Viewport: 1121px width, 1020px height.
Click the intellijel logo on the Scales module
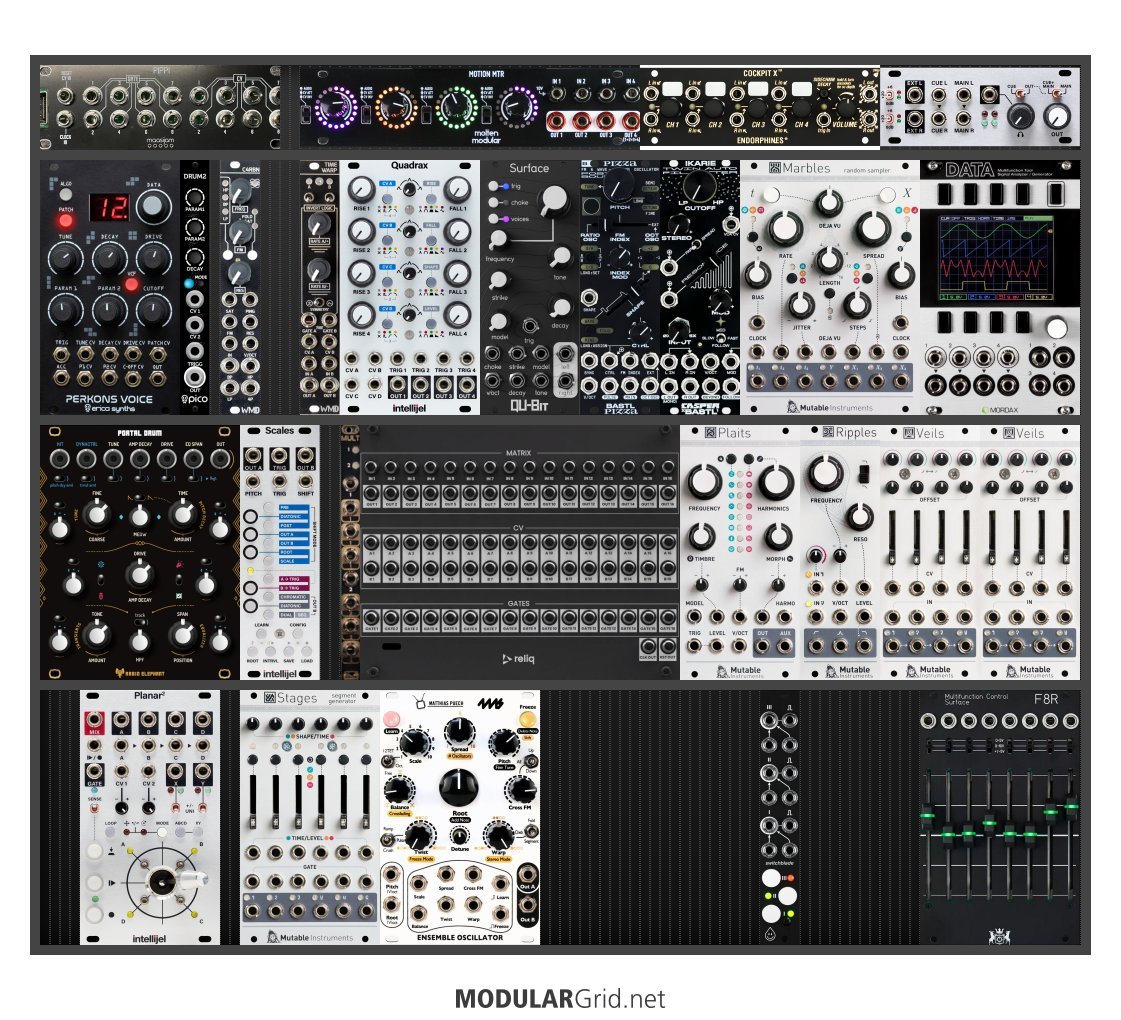280,673
